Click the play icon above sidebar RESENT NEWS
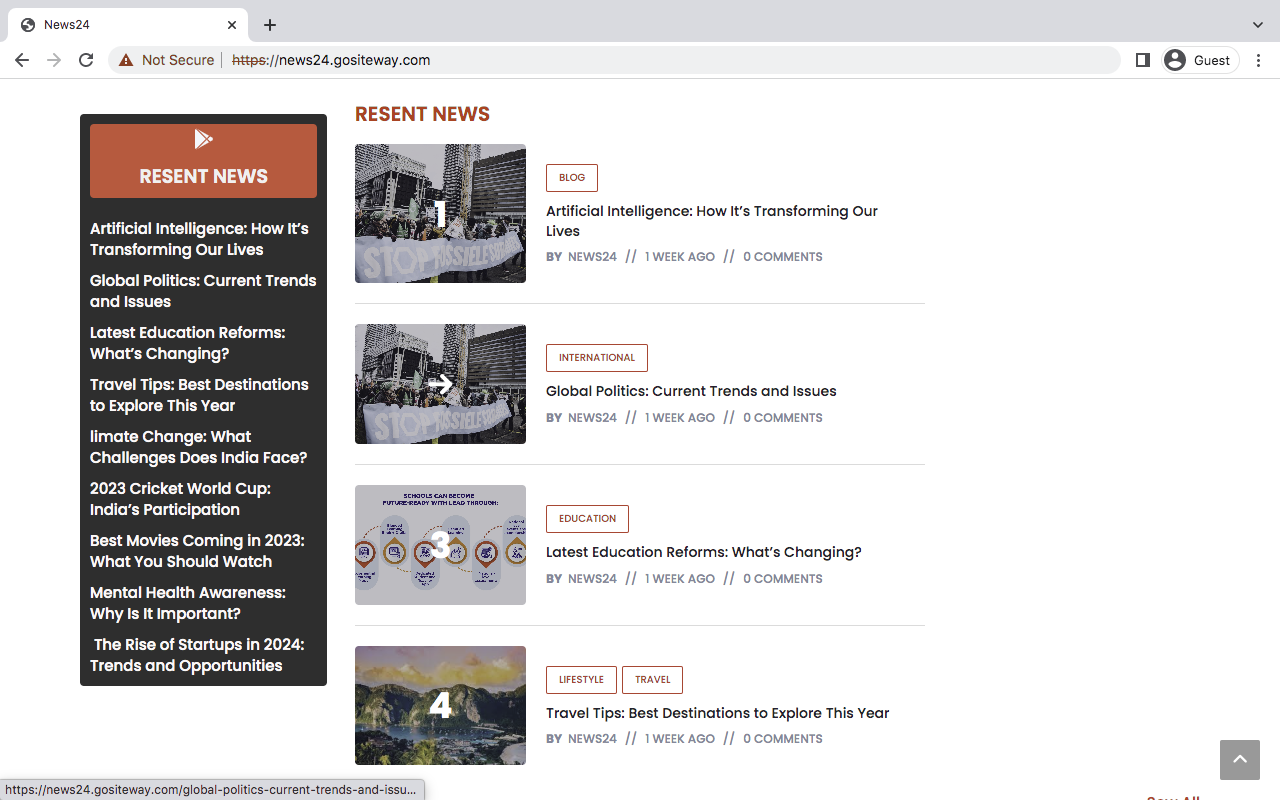Screen dimensions: 1280x800 click(x=203, y=139)
